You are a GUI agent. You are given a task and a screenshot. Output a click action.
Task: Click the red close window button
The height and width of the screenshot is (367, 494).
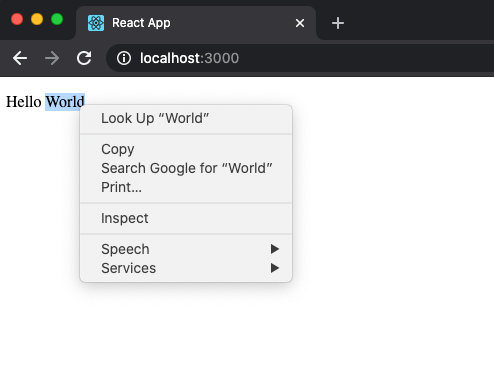coord(17,19)
